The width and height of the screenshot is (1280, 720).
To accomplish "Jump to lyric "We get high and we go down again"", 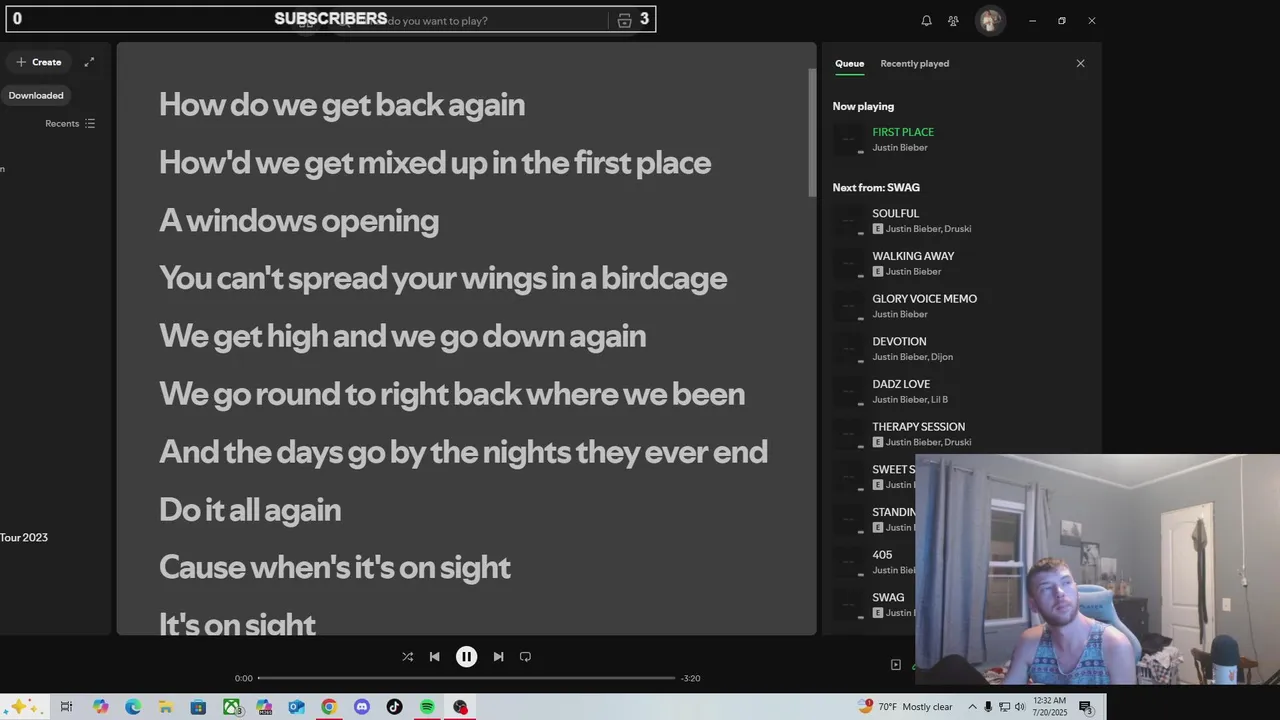I will click(x=402, y=336).
